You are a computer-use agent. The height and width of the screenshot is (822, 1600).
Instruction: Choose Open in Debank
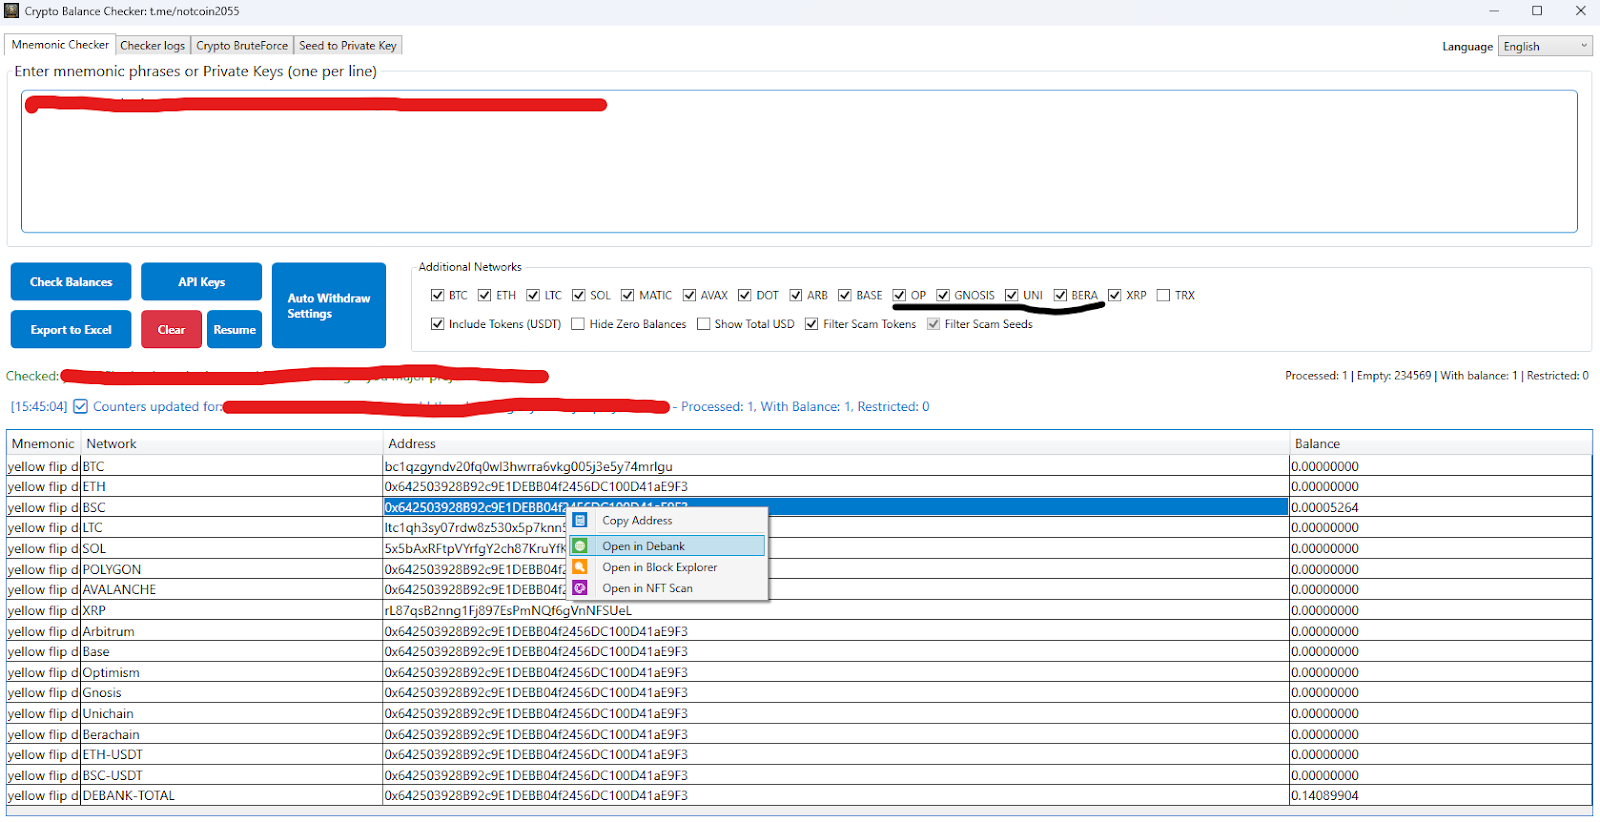pos(668,546)
